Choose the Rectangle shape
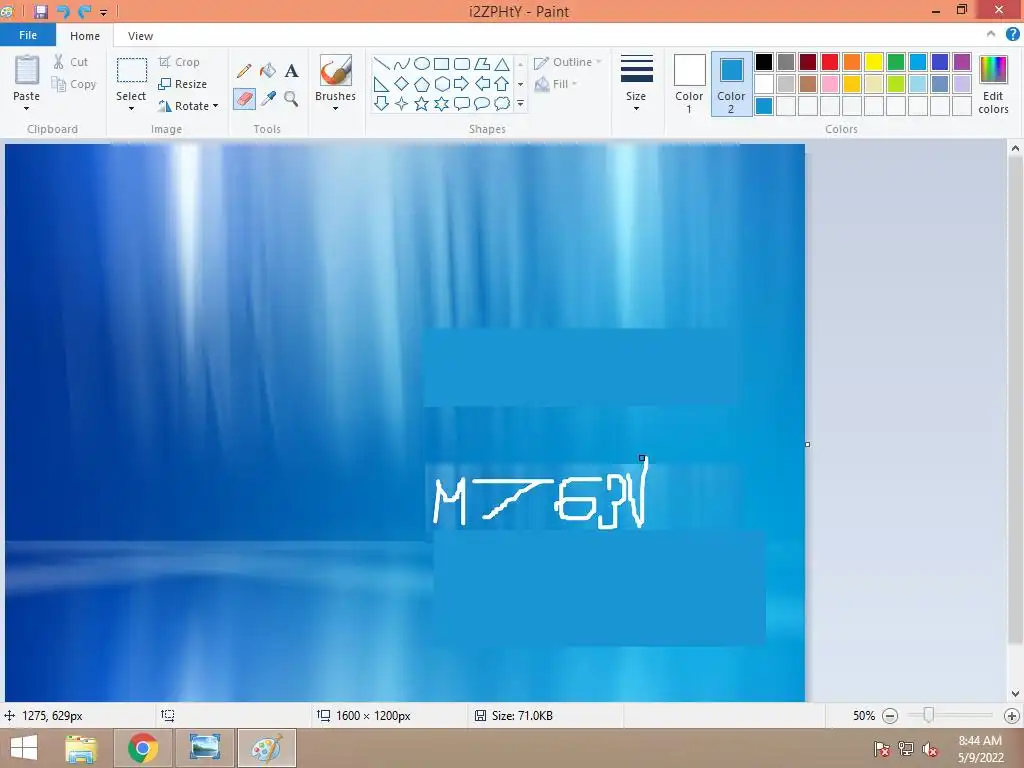The width and height of the screenshot is (1024, 768). [x=441, y=63]
